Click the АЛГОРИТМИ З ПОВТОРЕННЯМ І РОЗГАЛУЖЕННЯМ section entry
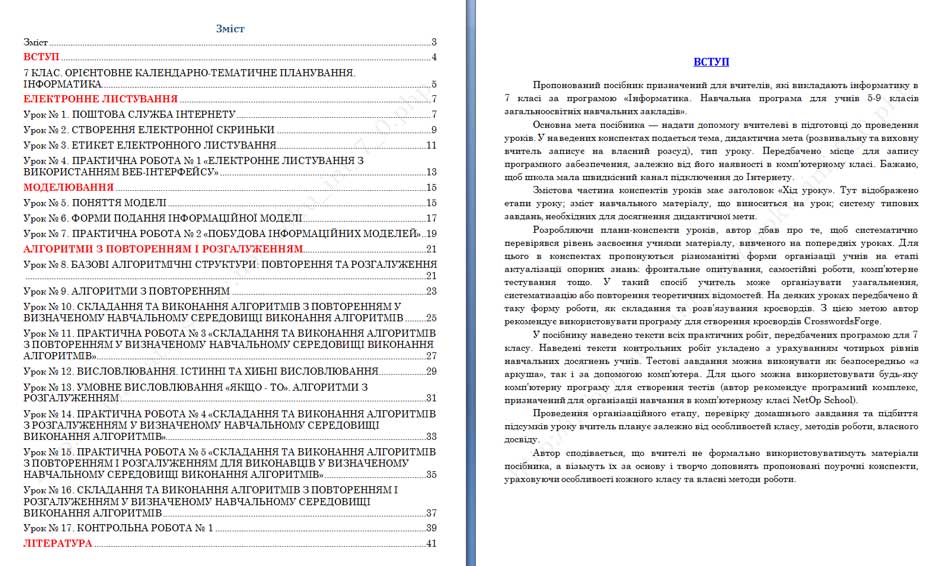Image resolution: width=940 pixels, height=566 pixels. pyautogui.click(x=163, y=248)
